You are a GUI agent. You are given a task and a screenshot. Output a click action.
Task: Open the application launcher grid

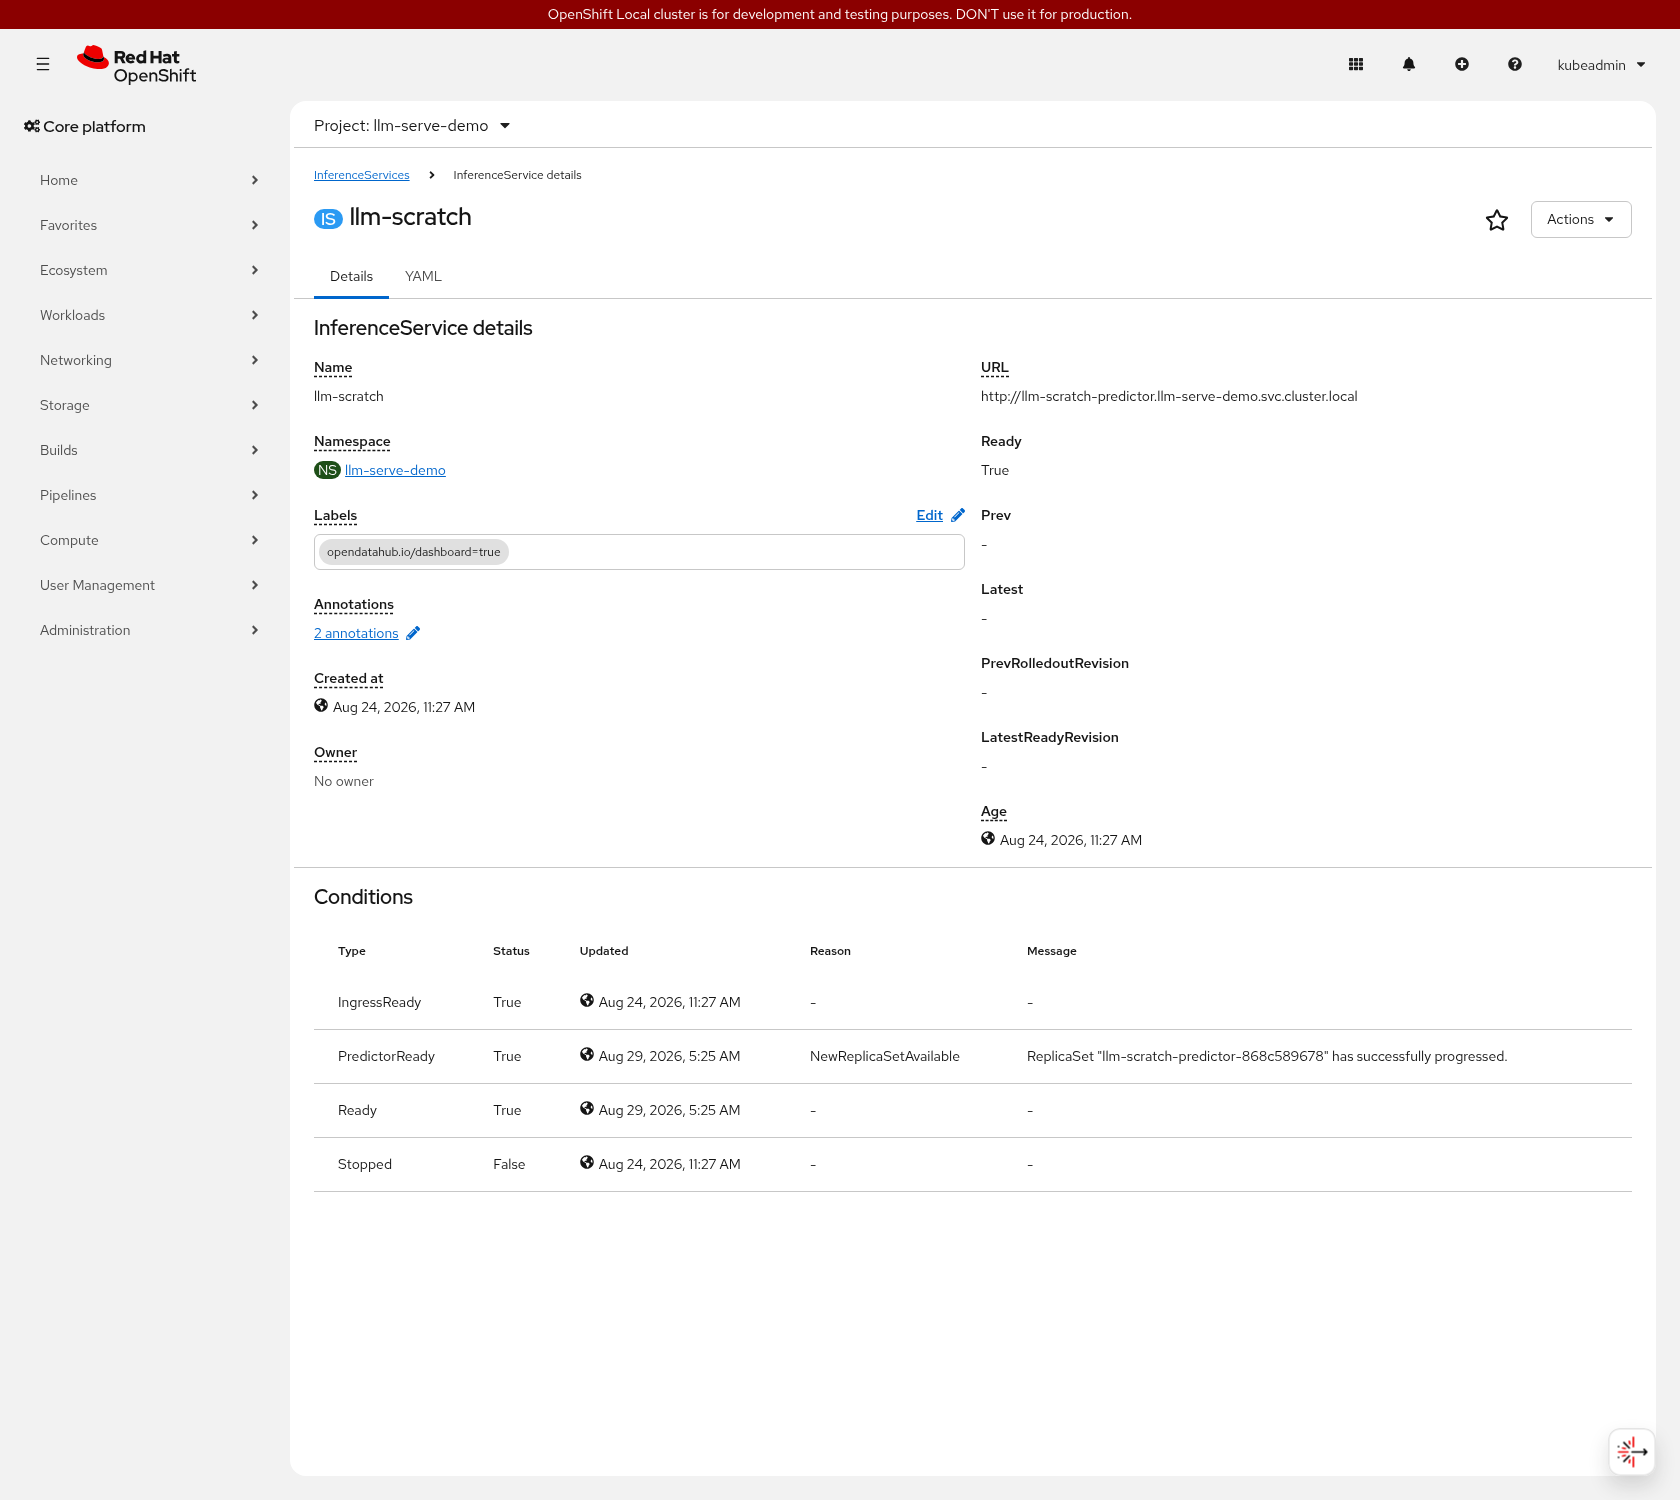coord(1356,64)
